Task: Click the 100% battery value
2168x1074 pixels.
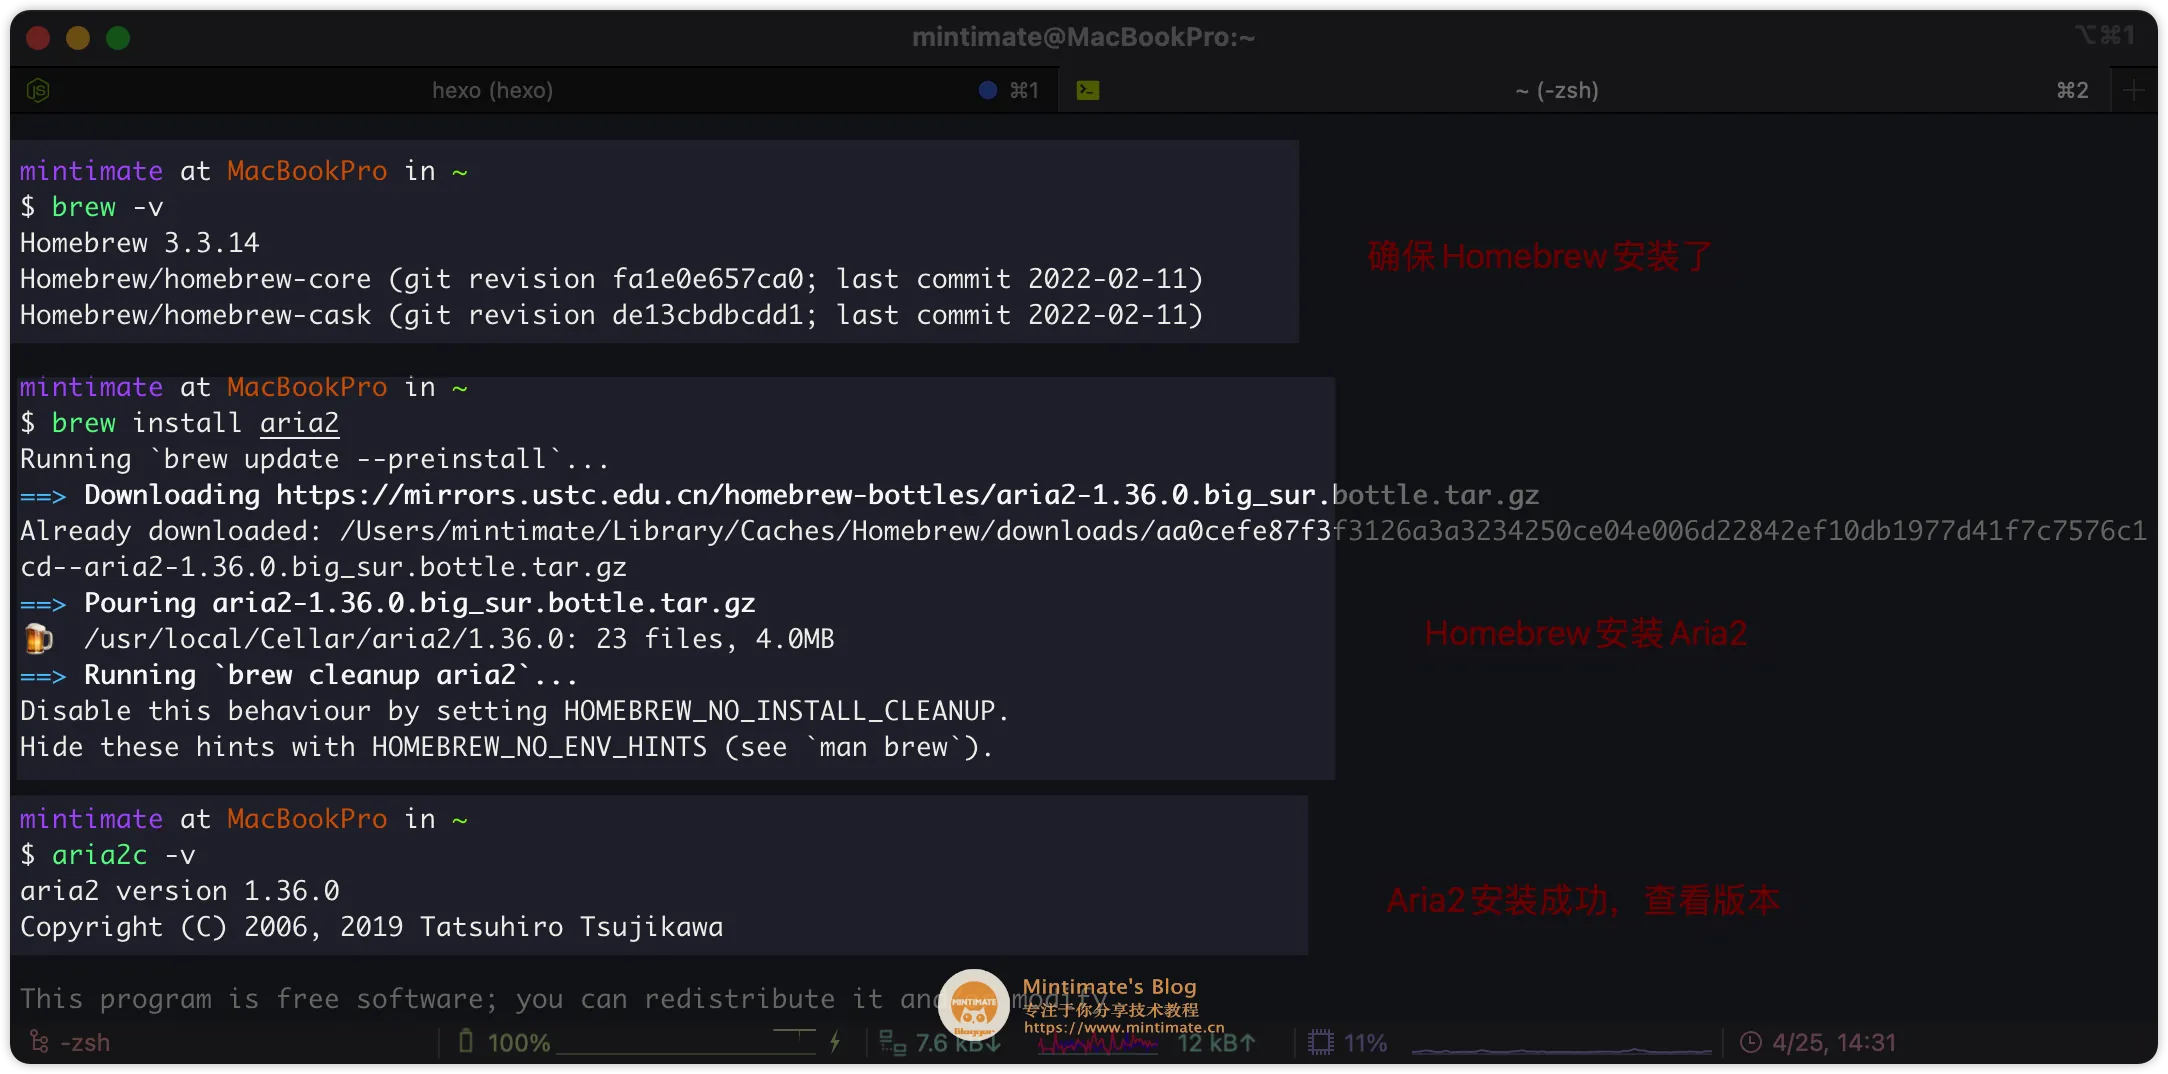Action: click(519, 1043)
